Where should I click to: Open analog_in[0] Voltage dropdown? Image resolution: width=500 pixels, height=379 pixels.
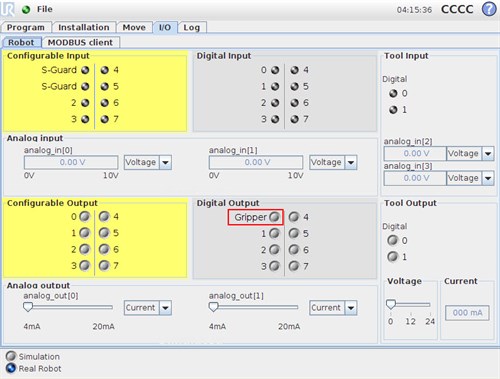[x=148, y=162]
